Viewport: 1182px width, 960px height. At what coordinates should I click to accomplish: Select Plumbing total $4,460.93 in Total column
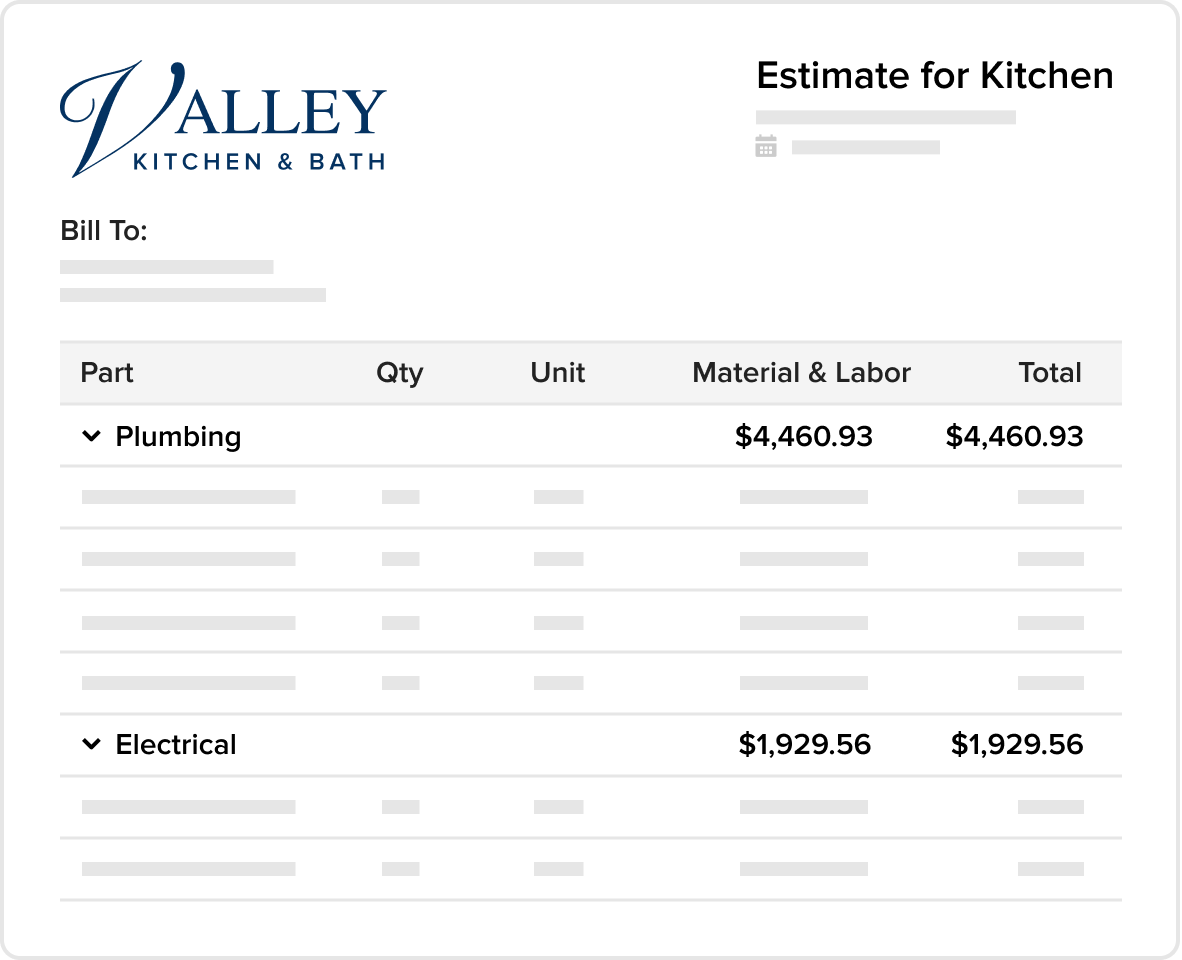tap(1015, 436)
